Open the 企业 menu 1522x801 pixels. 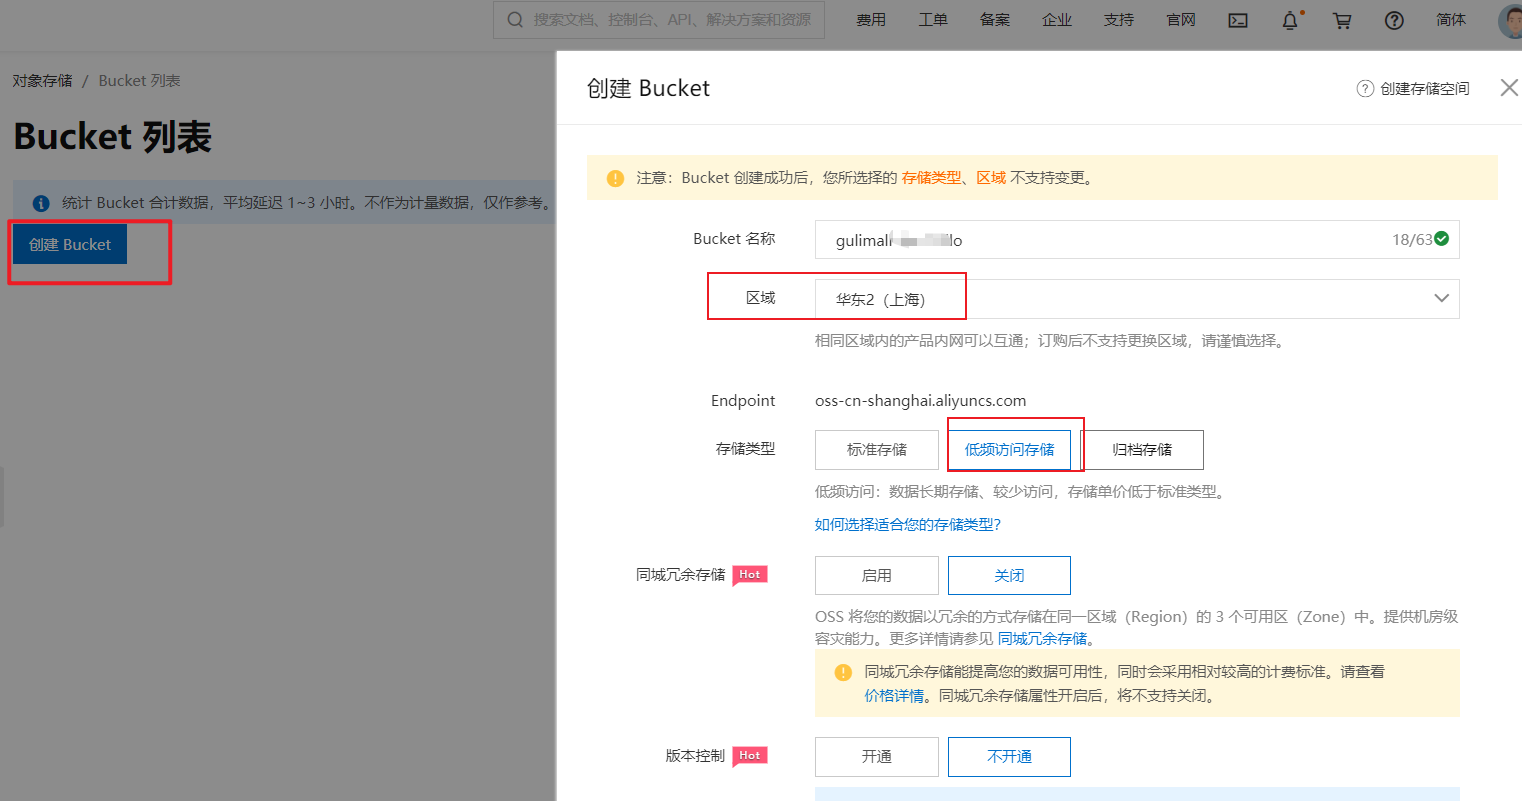(x=1057, y=20)
